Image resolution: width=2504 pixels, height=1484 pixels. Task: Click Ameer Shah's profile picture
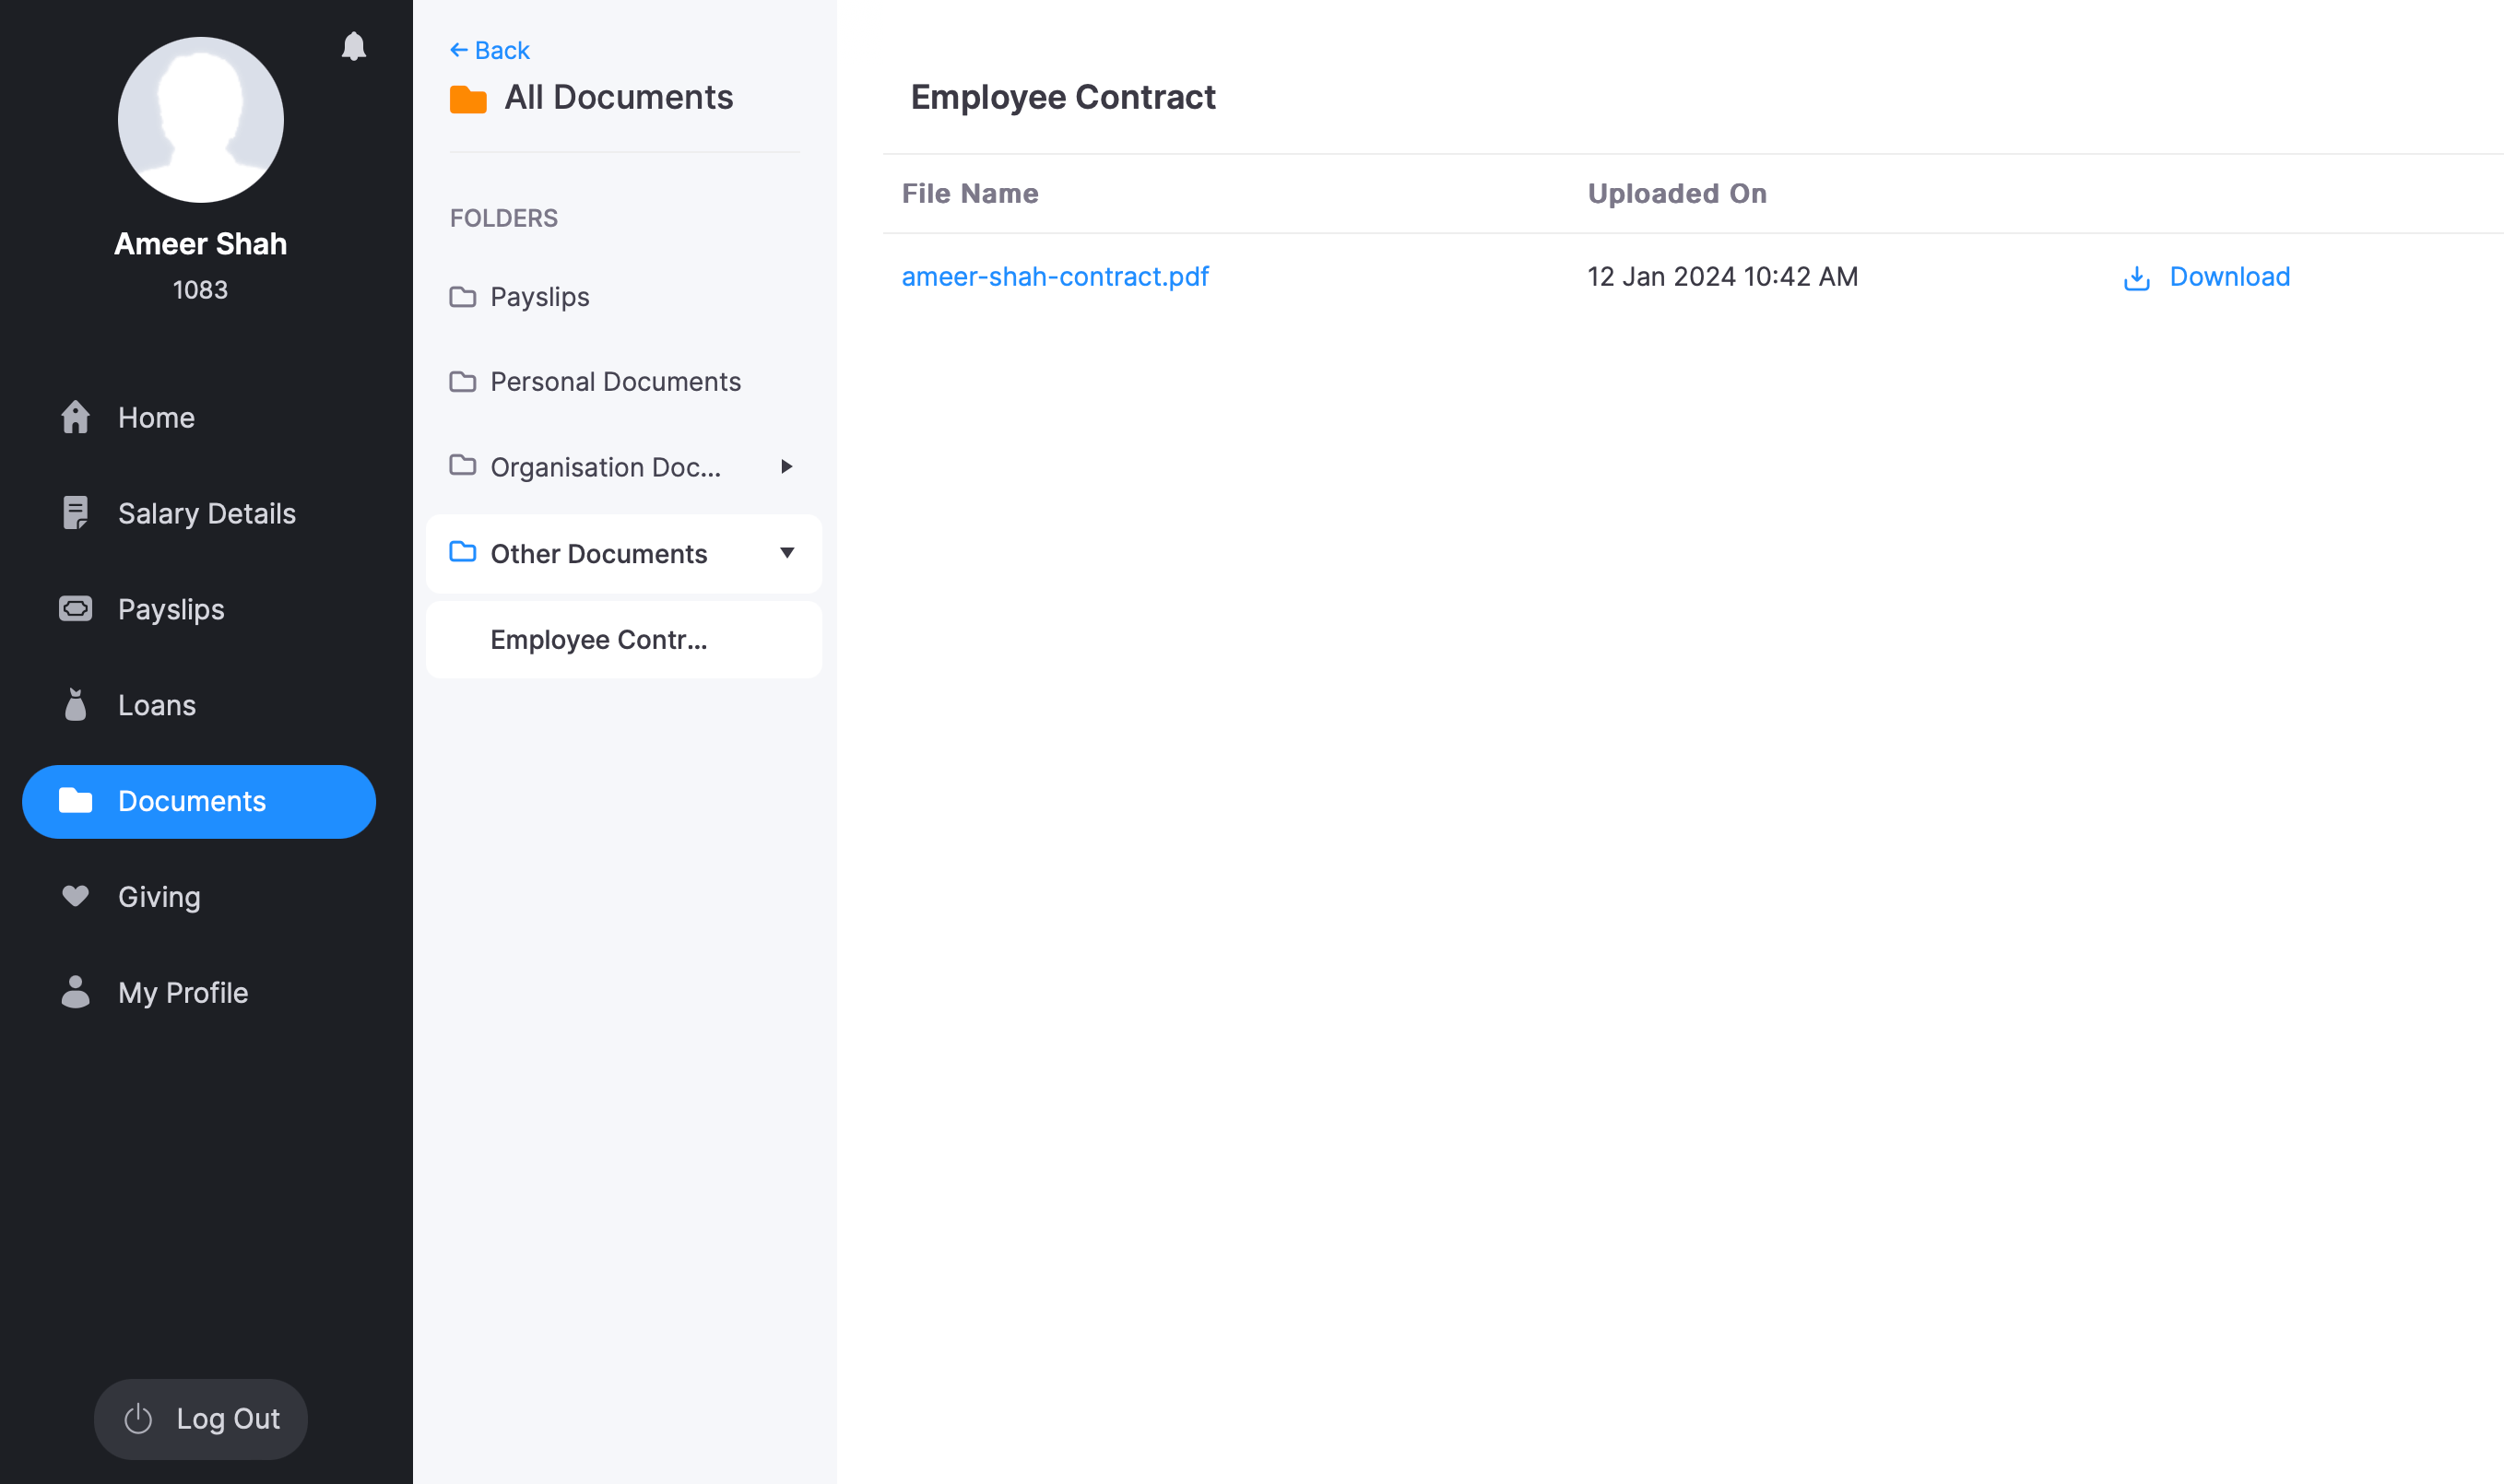[x=200, y=119]
